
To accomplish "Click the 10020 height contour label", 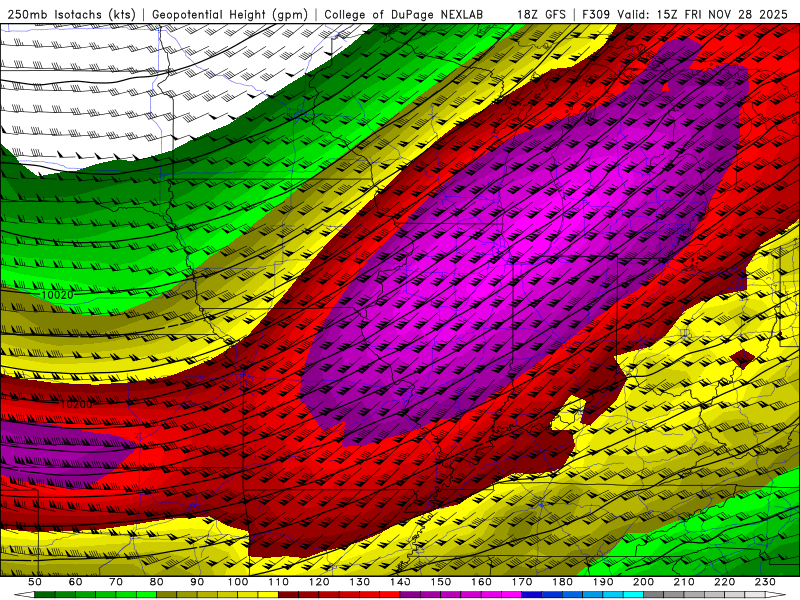I will click(x=57, y=295).
